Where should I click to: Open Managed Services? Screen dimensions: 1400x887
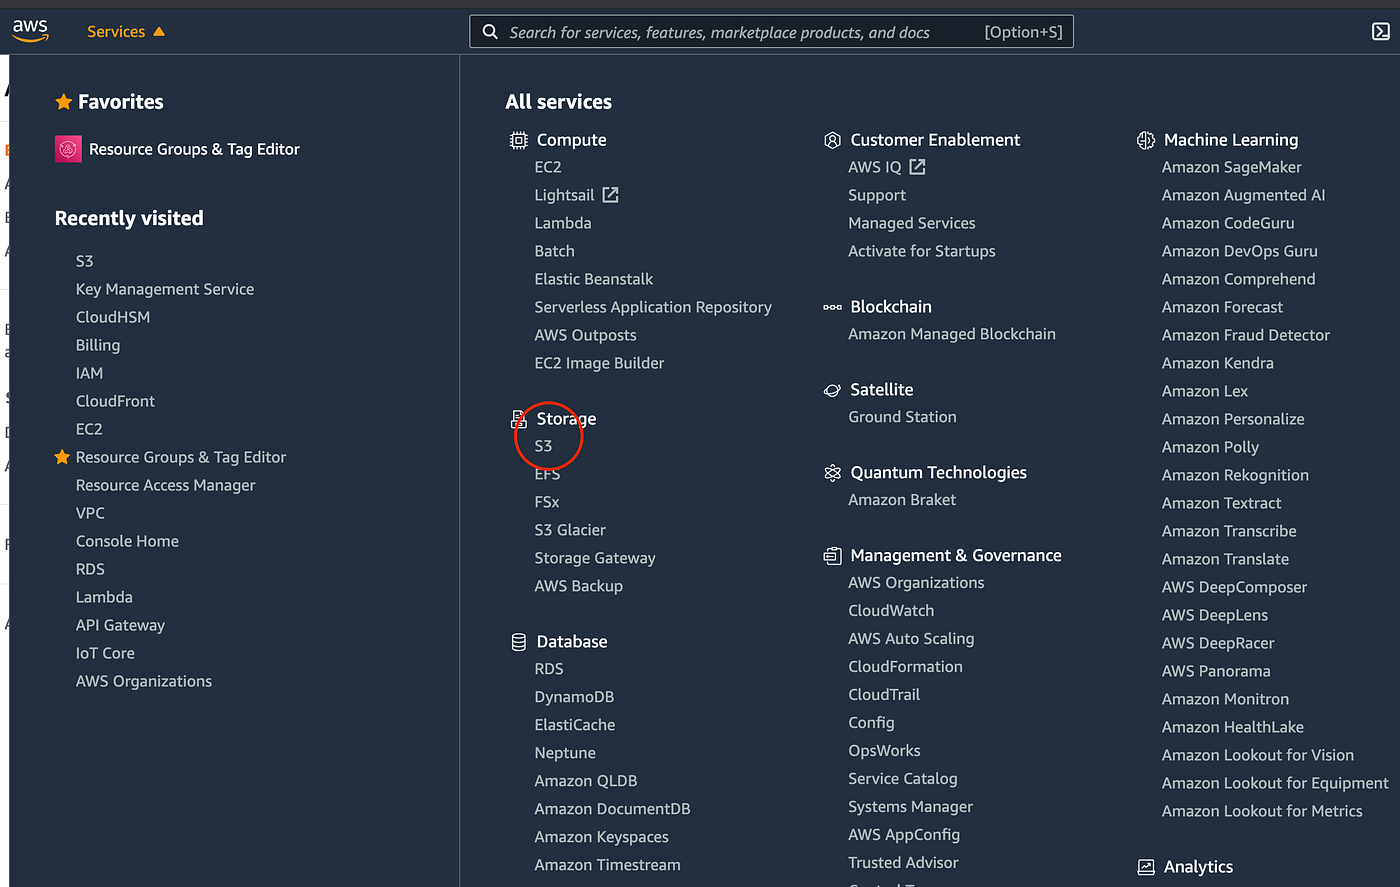pyautogui.click(x=912, y=223)
